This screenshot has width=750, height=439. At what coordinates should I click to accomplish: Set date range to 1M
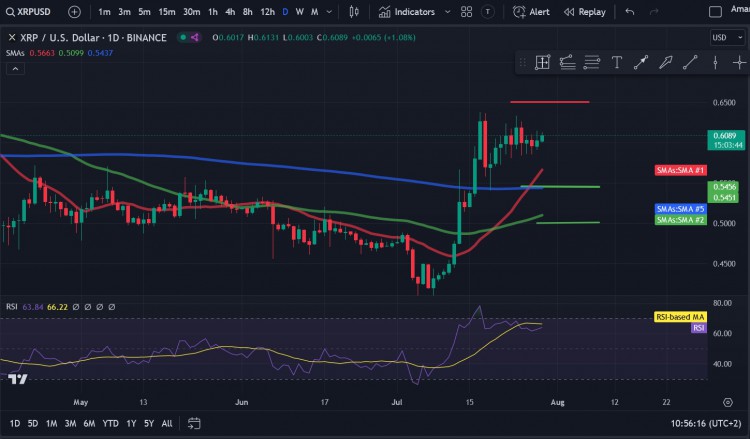click(x=51, y=423)
